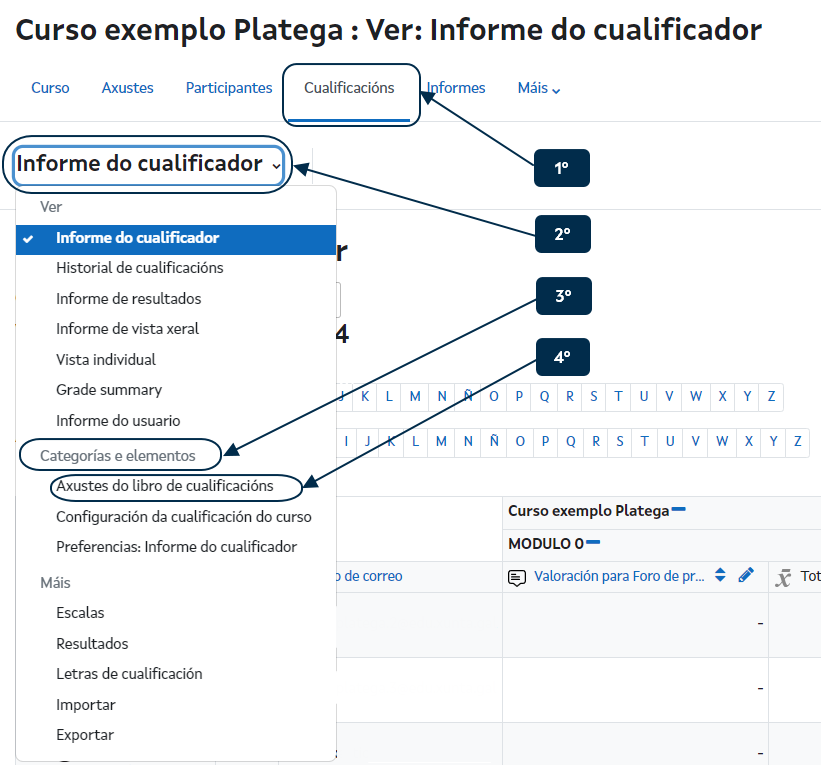This screenshot has width=821, height=765.
Task: Filter students by the letter Ñ
Action: (467, 397)
